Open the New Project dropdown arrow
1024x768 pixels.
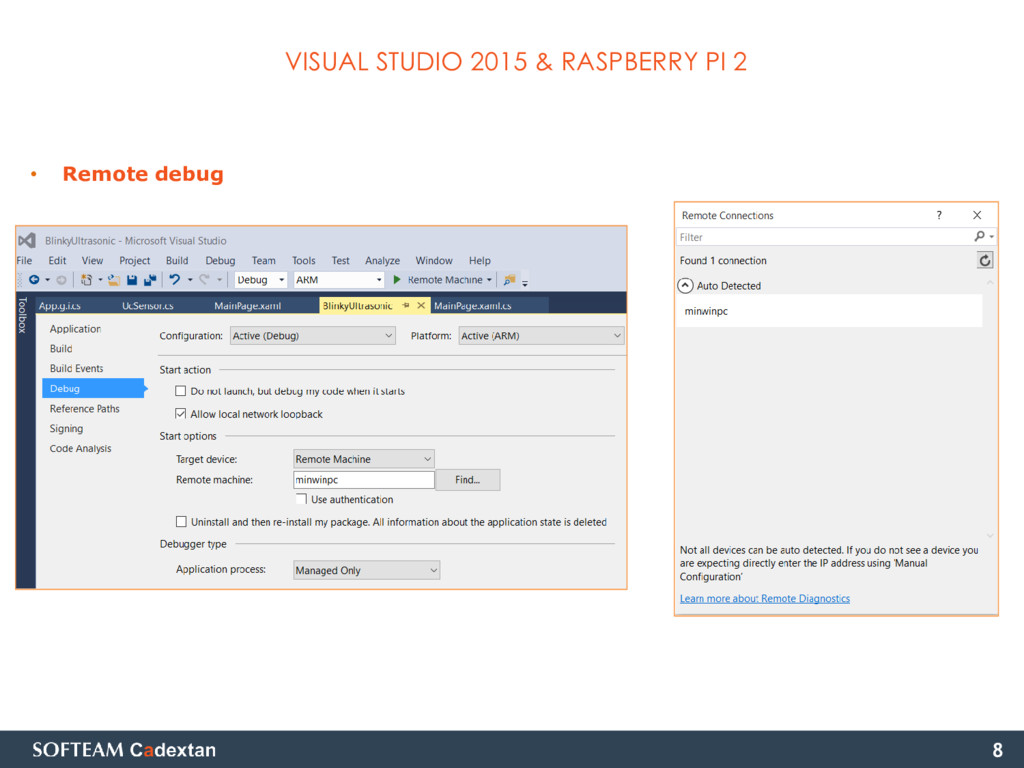tap(100, 280)
